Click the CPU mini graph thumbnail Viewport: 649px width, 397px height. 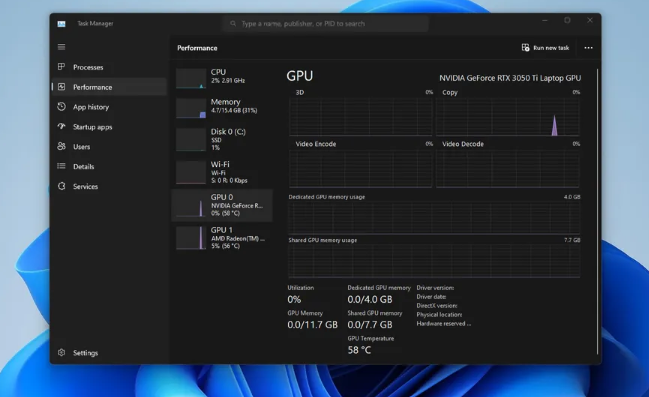pos(191,78)
